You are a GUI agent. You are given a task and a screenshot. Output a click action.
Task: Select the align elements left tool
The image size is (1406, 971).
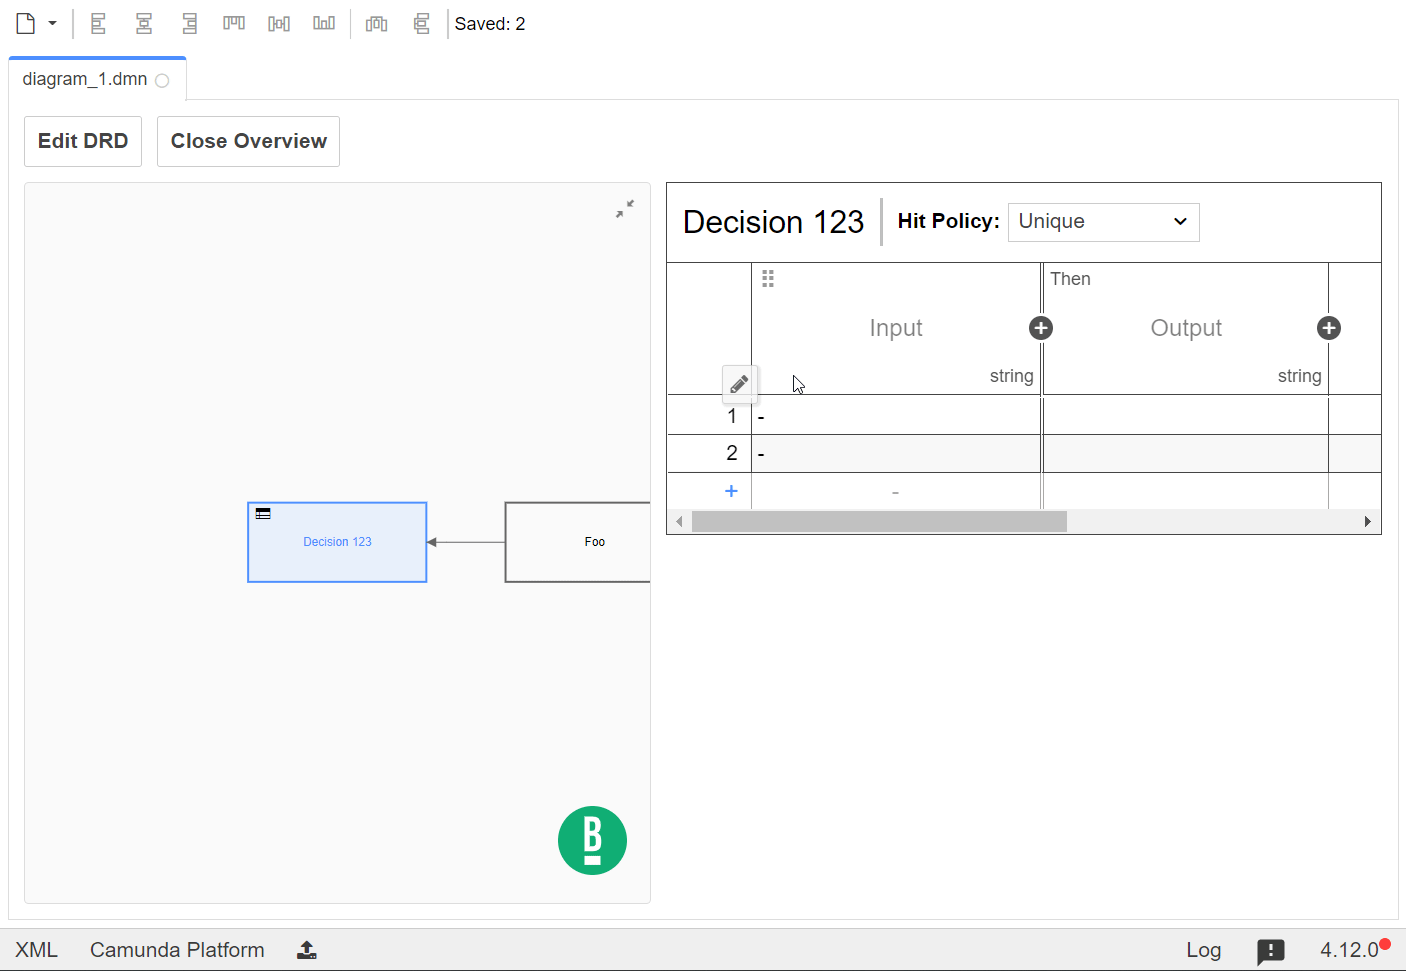(98, 23)
